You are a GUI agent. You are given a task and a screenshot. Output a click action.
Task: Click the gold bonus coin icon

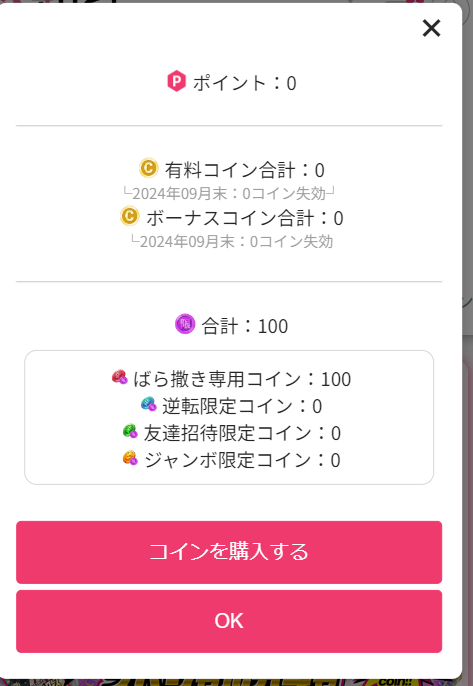(130, 216)
